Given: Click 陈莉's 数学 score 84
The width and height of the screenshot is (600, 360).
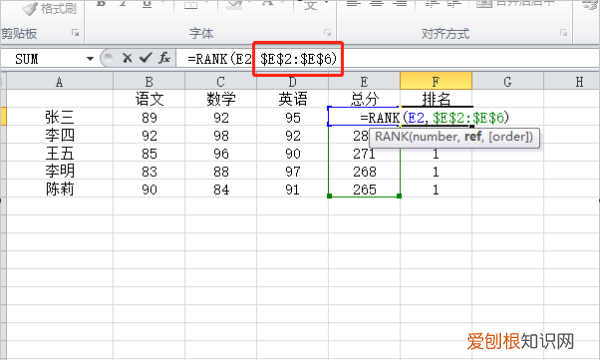Looking at the screenshot, I should 221,189.
